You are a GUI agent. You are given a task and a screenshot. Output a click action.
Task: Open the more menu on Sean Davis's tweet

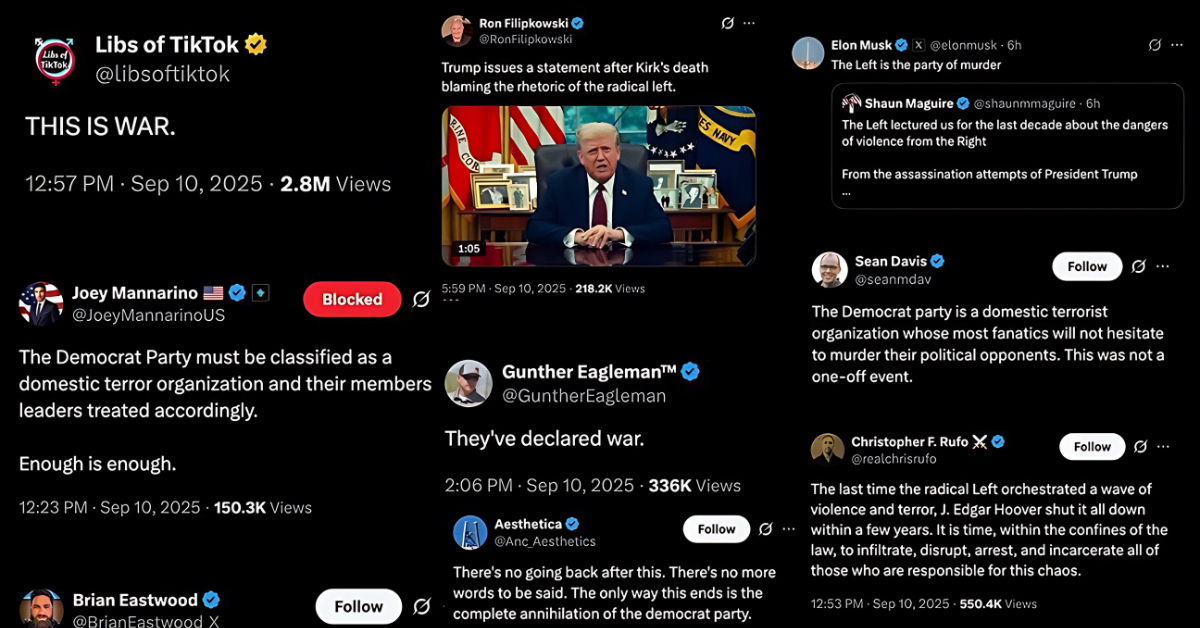(x=1163, y=267)
